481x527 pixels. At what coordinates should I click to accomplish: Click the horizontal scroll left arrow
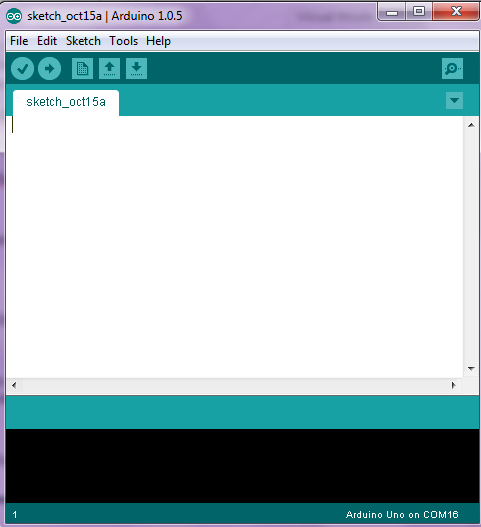pyautogui.click(x=14, y=385)
